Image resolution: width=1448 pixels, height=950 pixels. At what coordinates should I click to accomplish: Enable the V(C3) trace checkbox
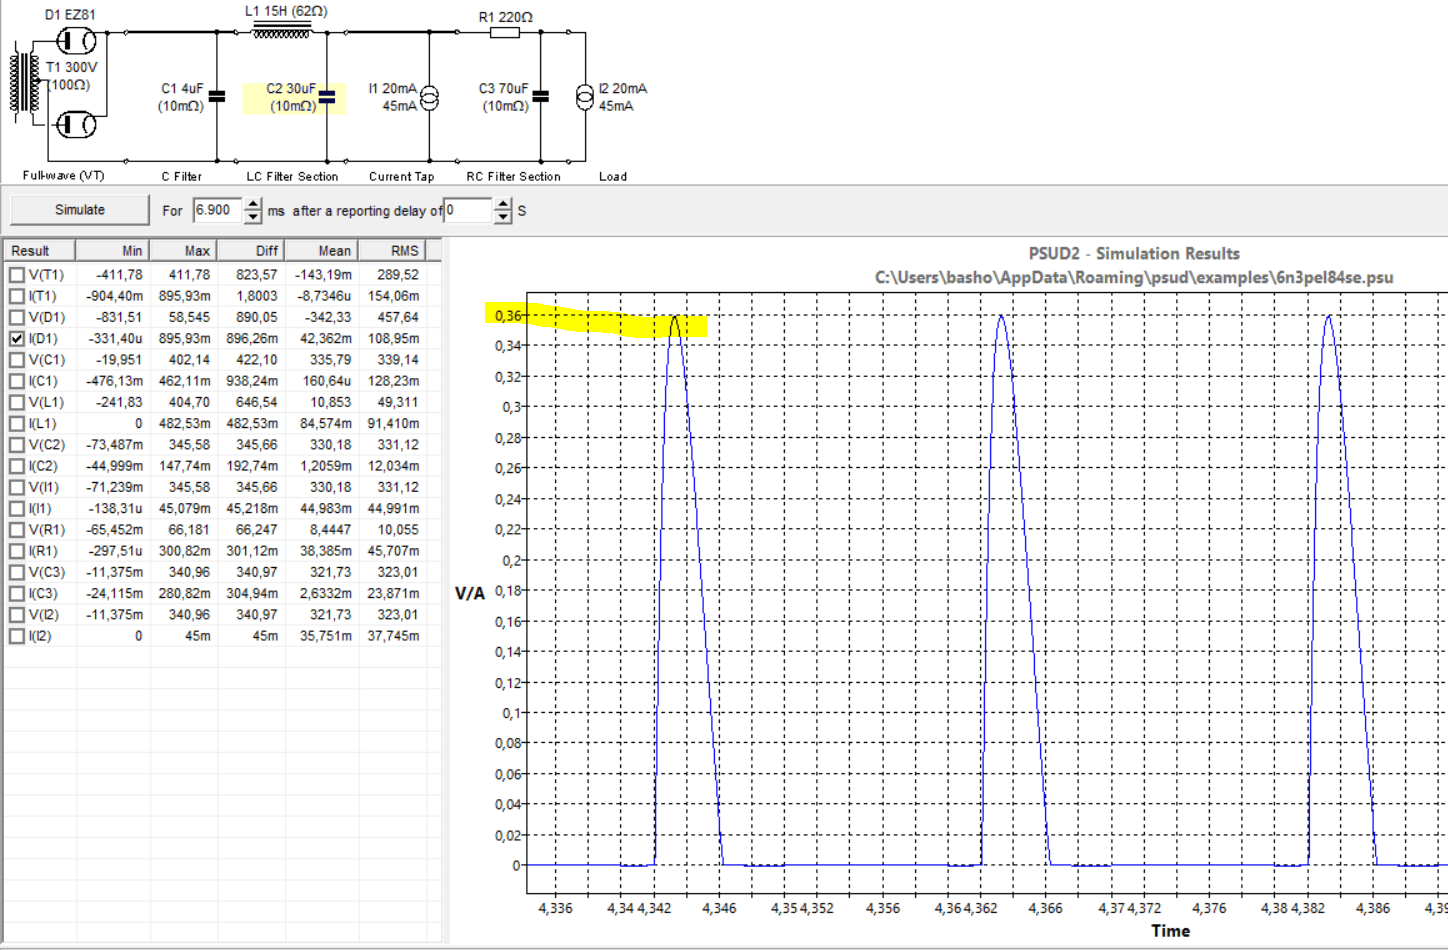coord(17,572)
